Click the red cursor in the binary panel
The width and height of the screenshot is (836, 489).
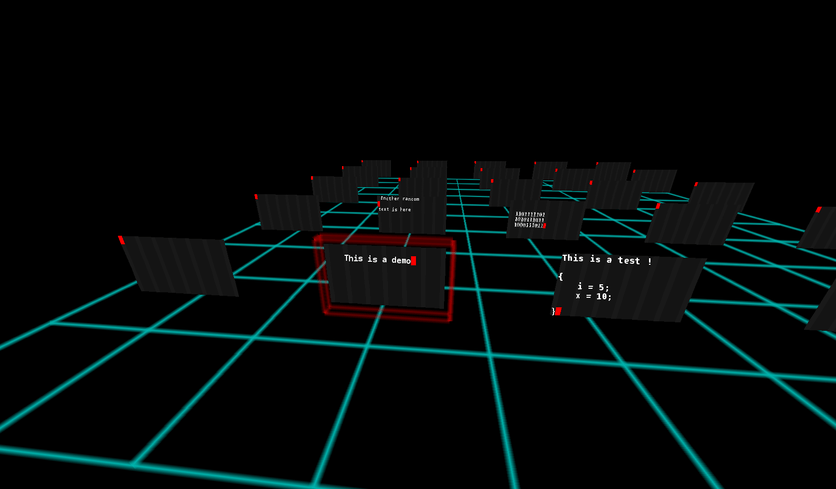tap(543, 226)
